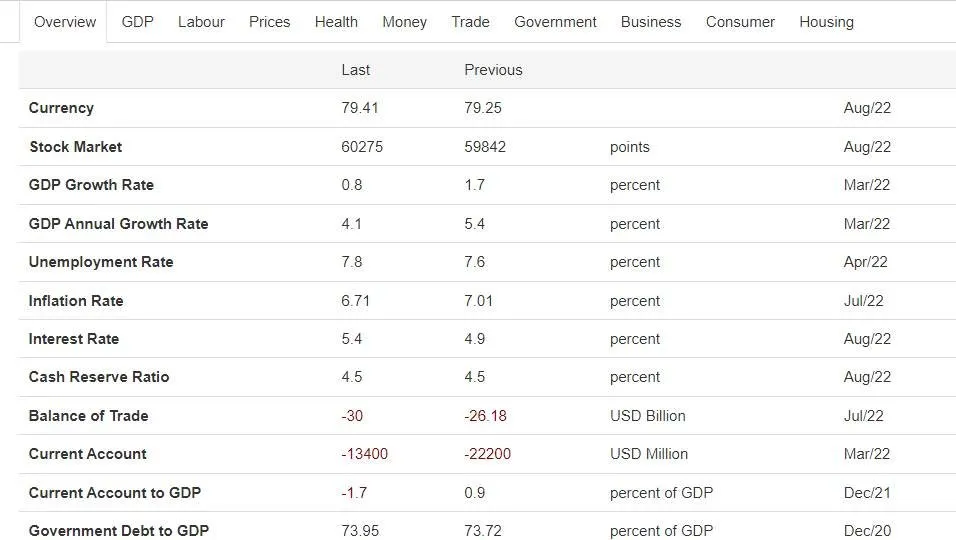Select the Unemployment Rate row link
Viewport: 956px width, 540px height.
(x=101, y=262)
